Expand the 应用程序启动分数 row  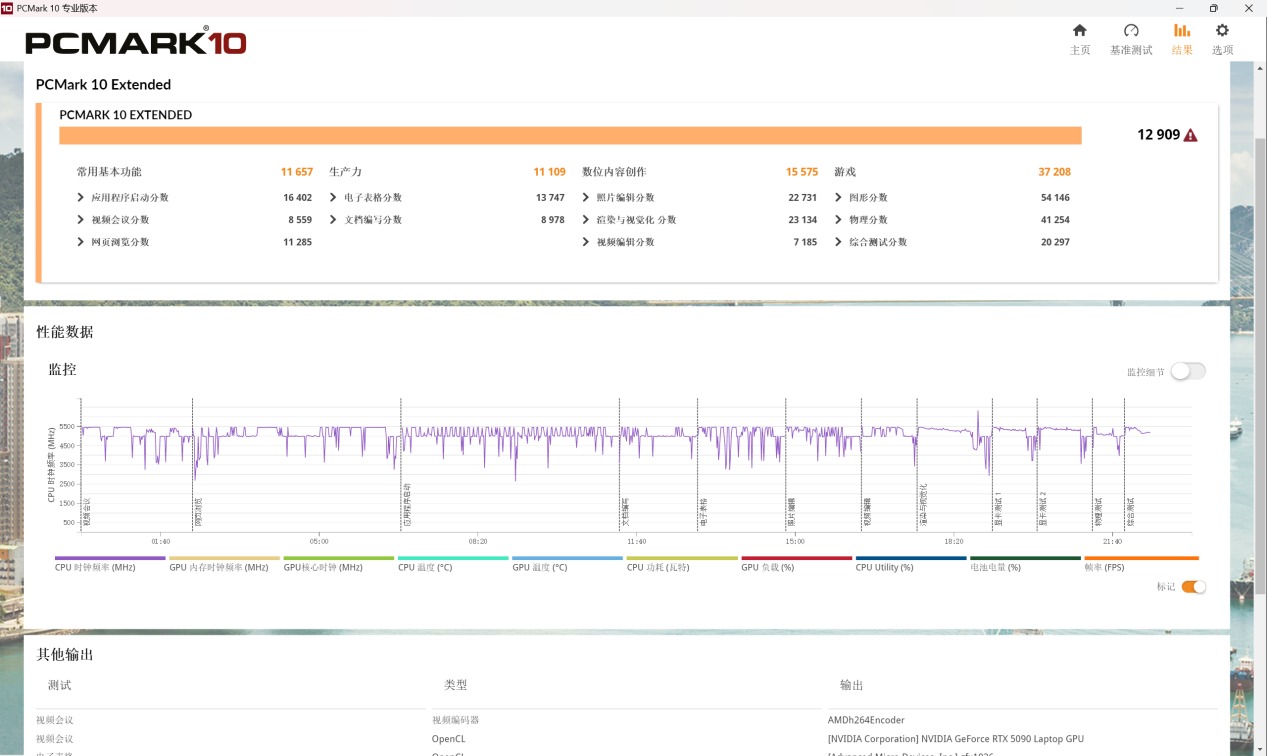click(81, 198)
